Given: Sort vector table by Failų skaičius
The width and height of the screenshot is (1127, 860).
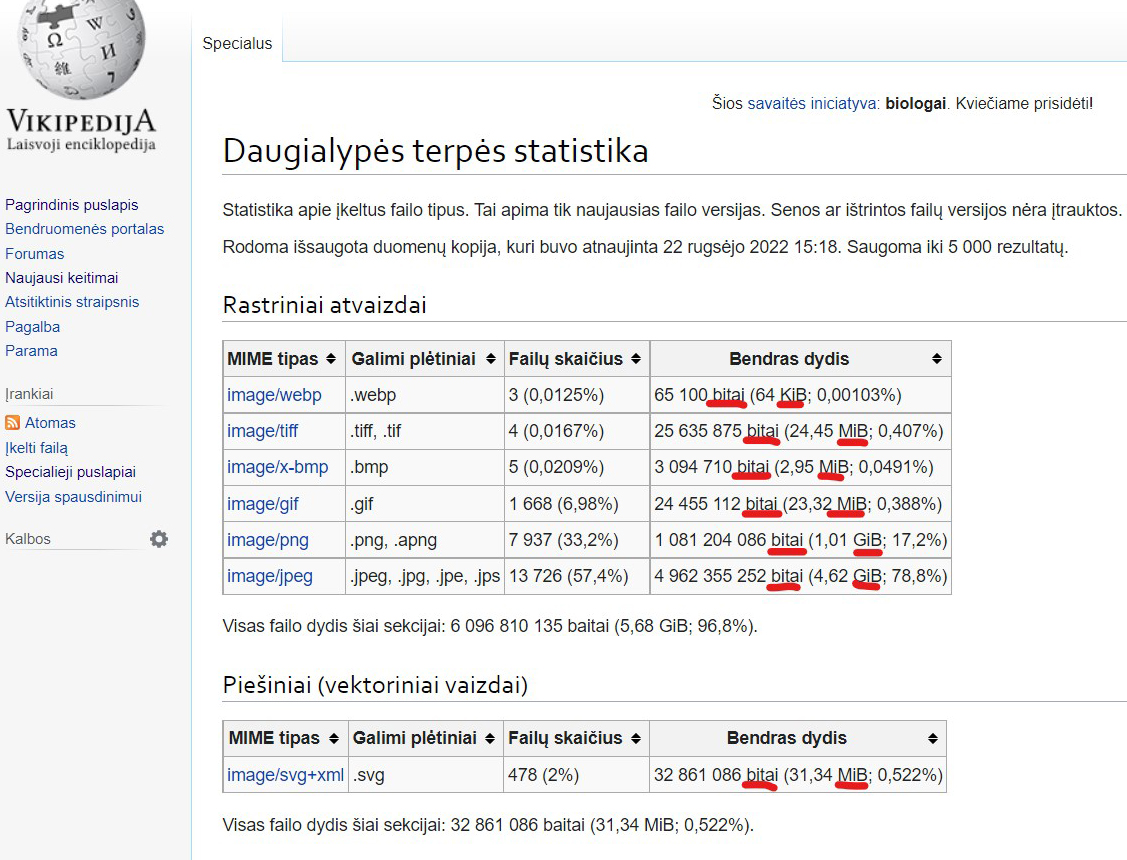Looking at the screenshot, I should (x=637, y=739).
